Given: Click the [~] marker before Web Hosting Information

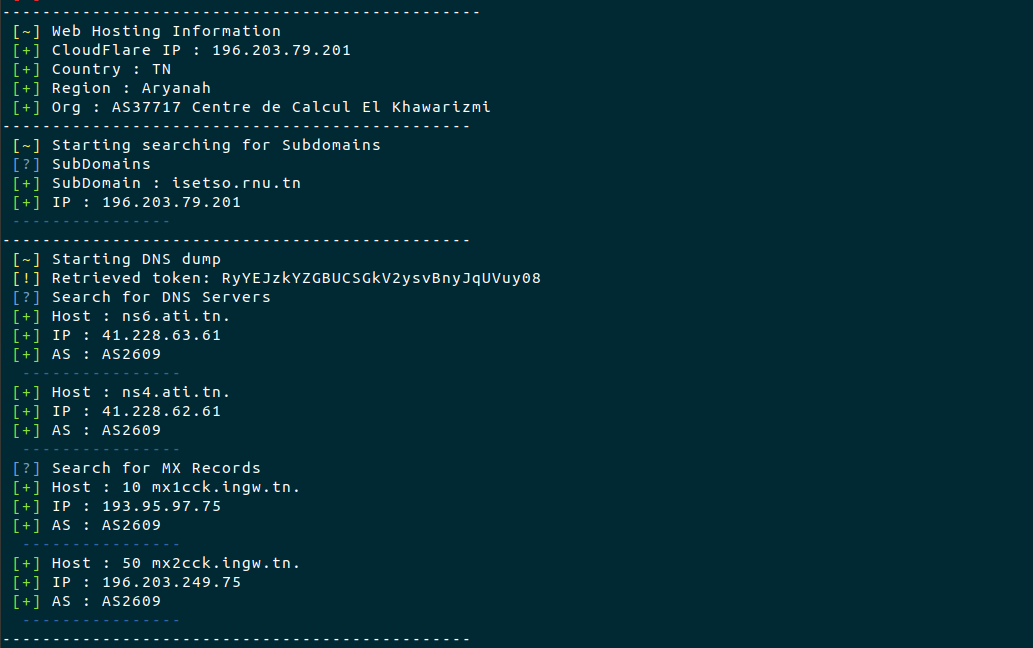Looking at the screenshot, I should 26,32.
